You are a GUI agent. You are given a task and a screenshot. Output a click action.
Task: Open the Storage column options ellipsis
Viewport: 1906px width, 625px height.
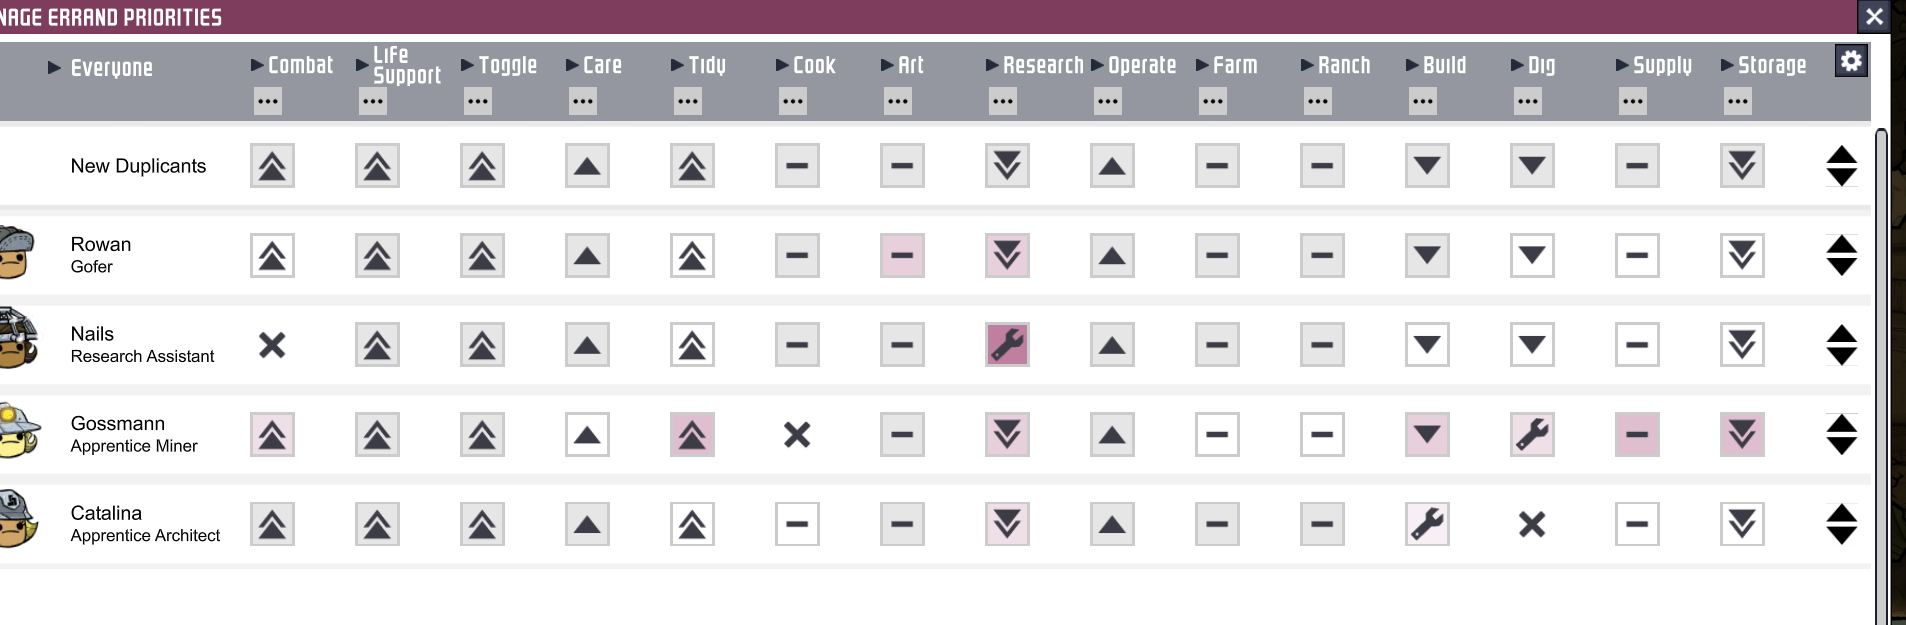1738,101
